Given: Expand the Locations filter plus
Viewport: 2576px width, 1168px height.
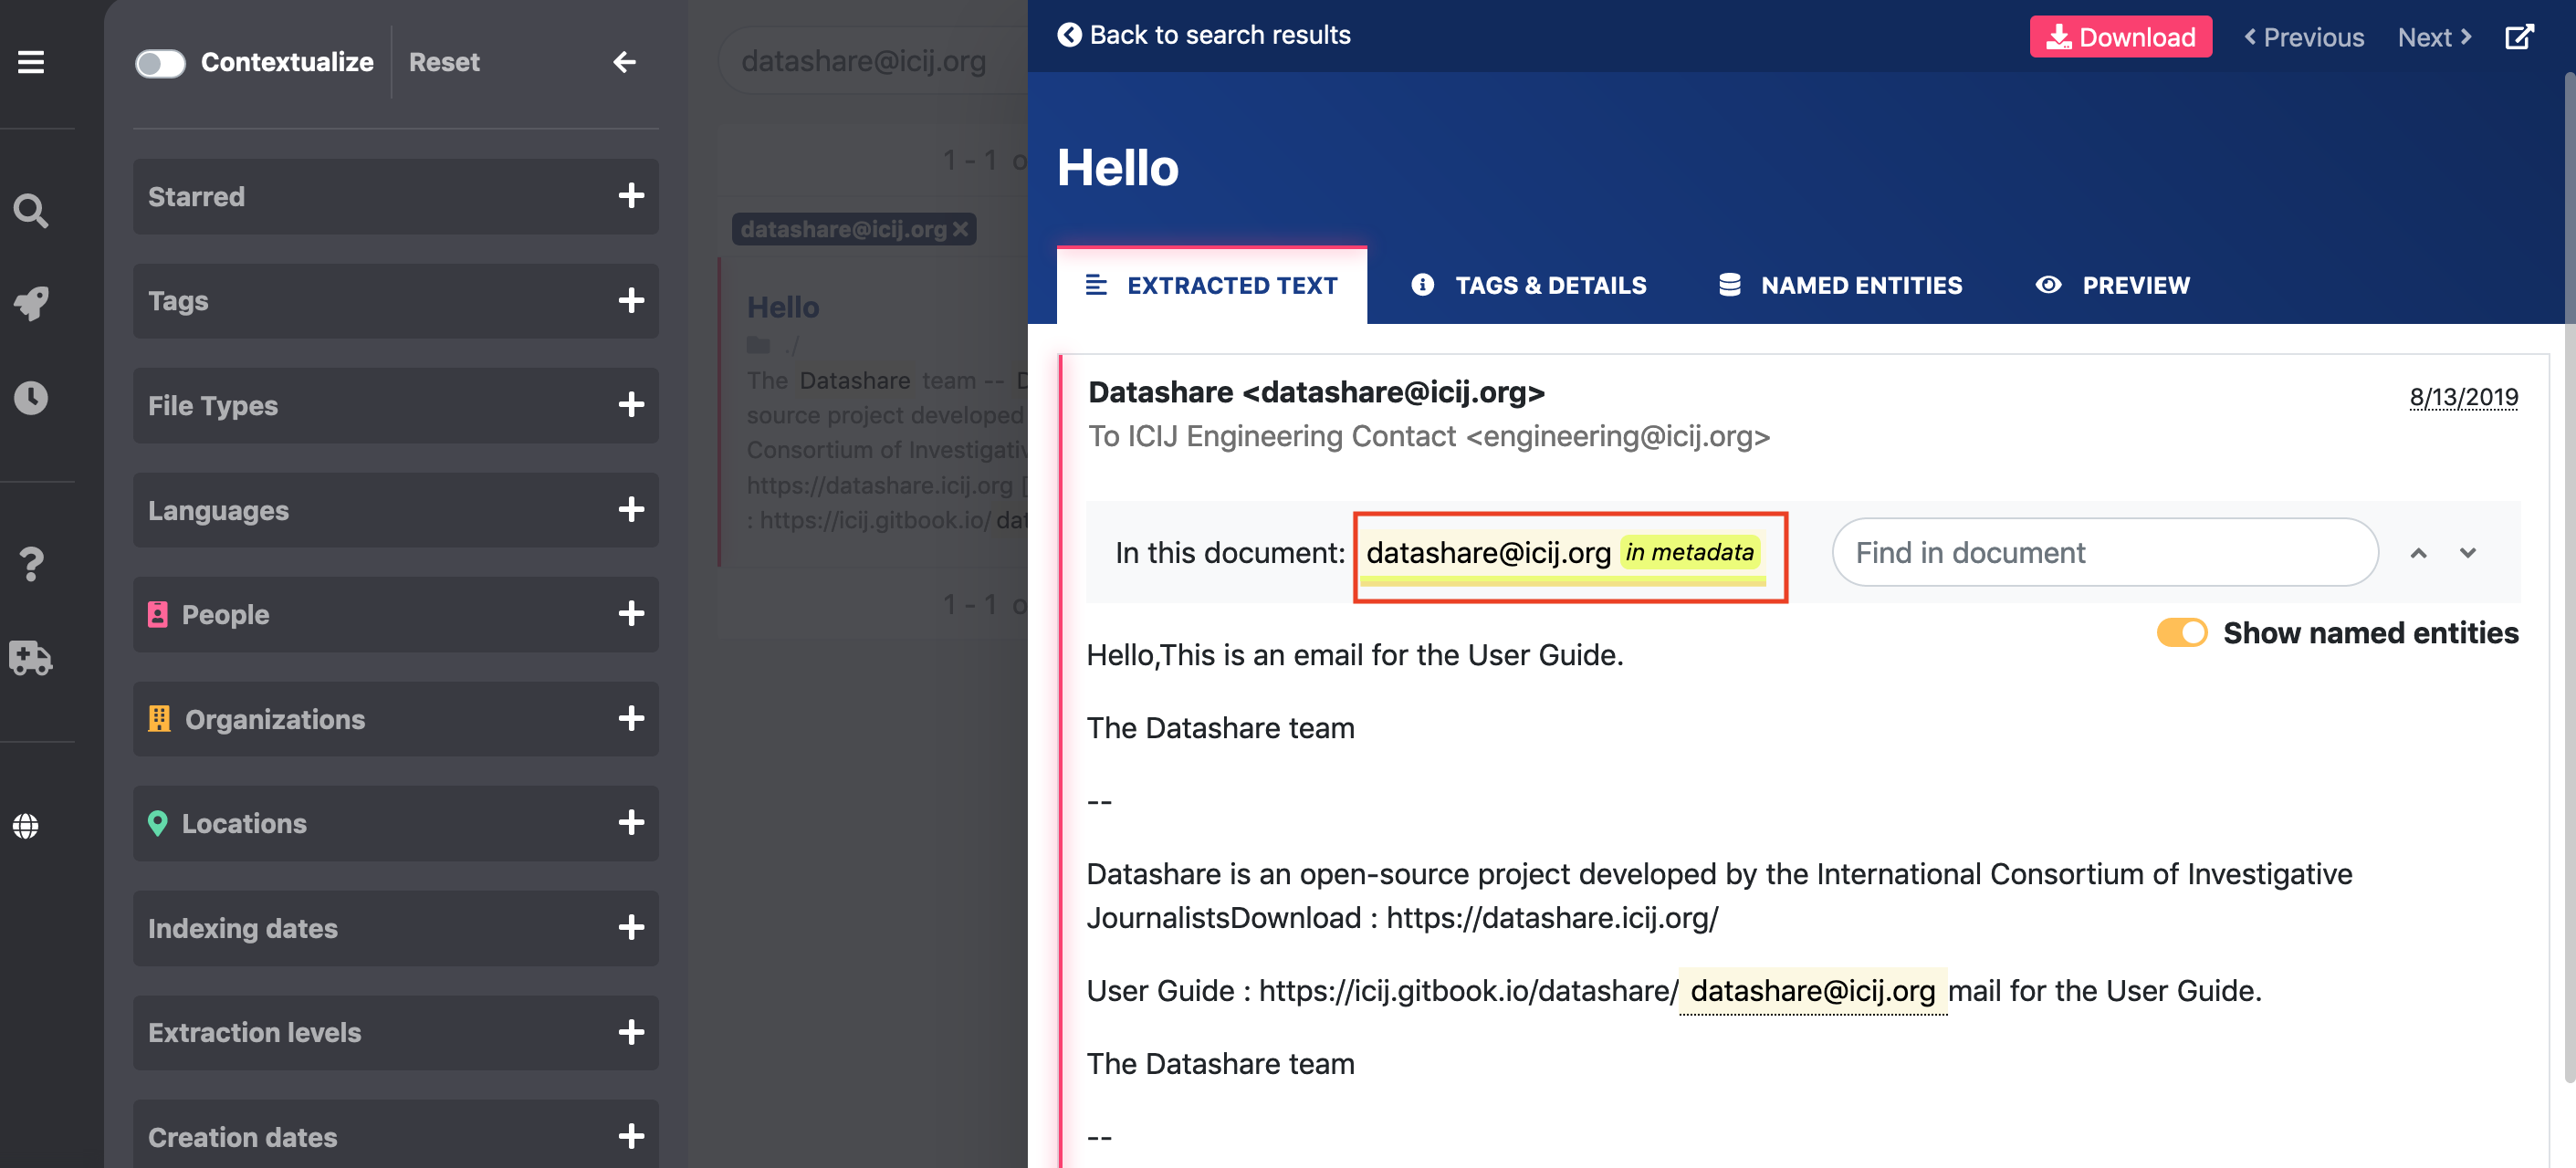Looking at the screenshot, I should [631, 823].
